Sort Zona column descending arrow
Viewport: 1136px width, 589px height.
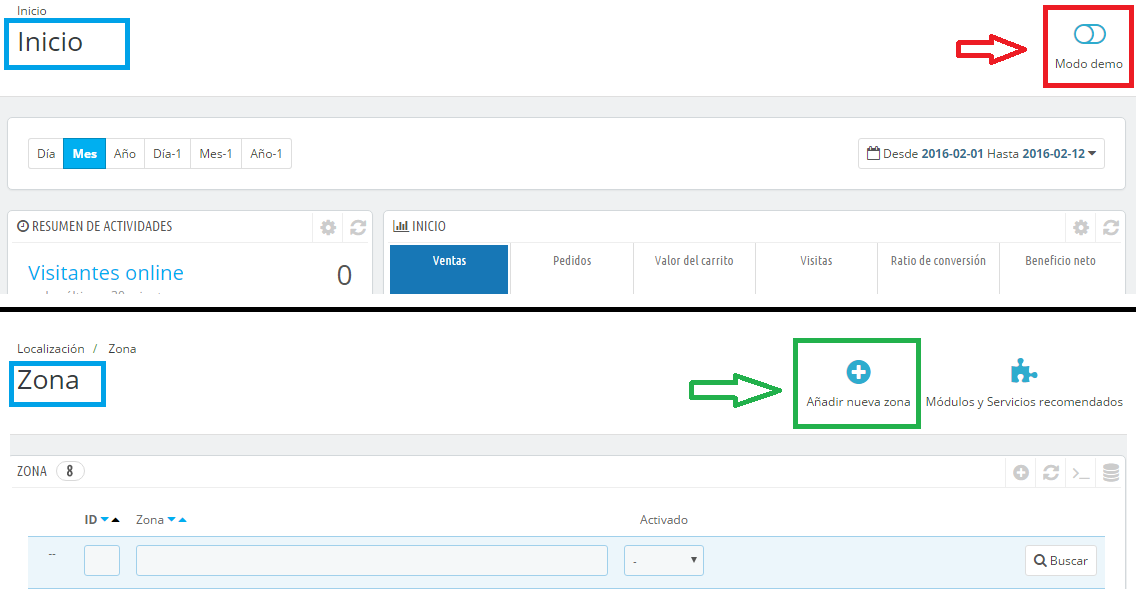pos(172,519)
